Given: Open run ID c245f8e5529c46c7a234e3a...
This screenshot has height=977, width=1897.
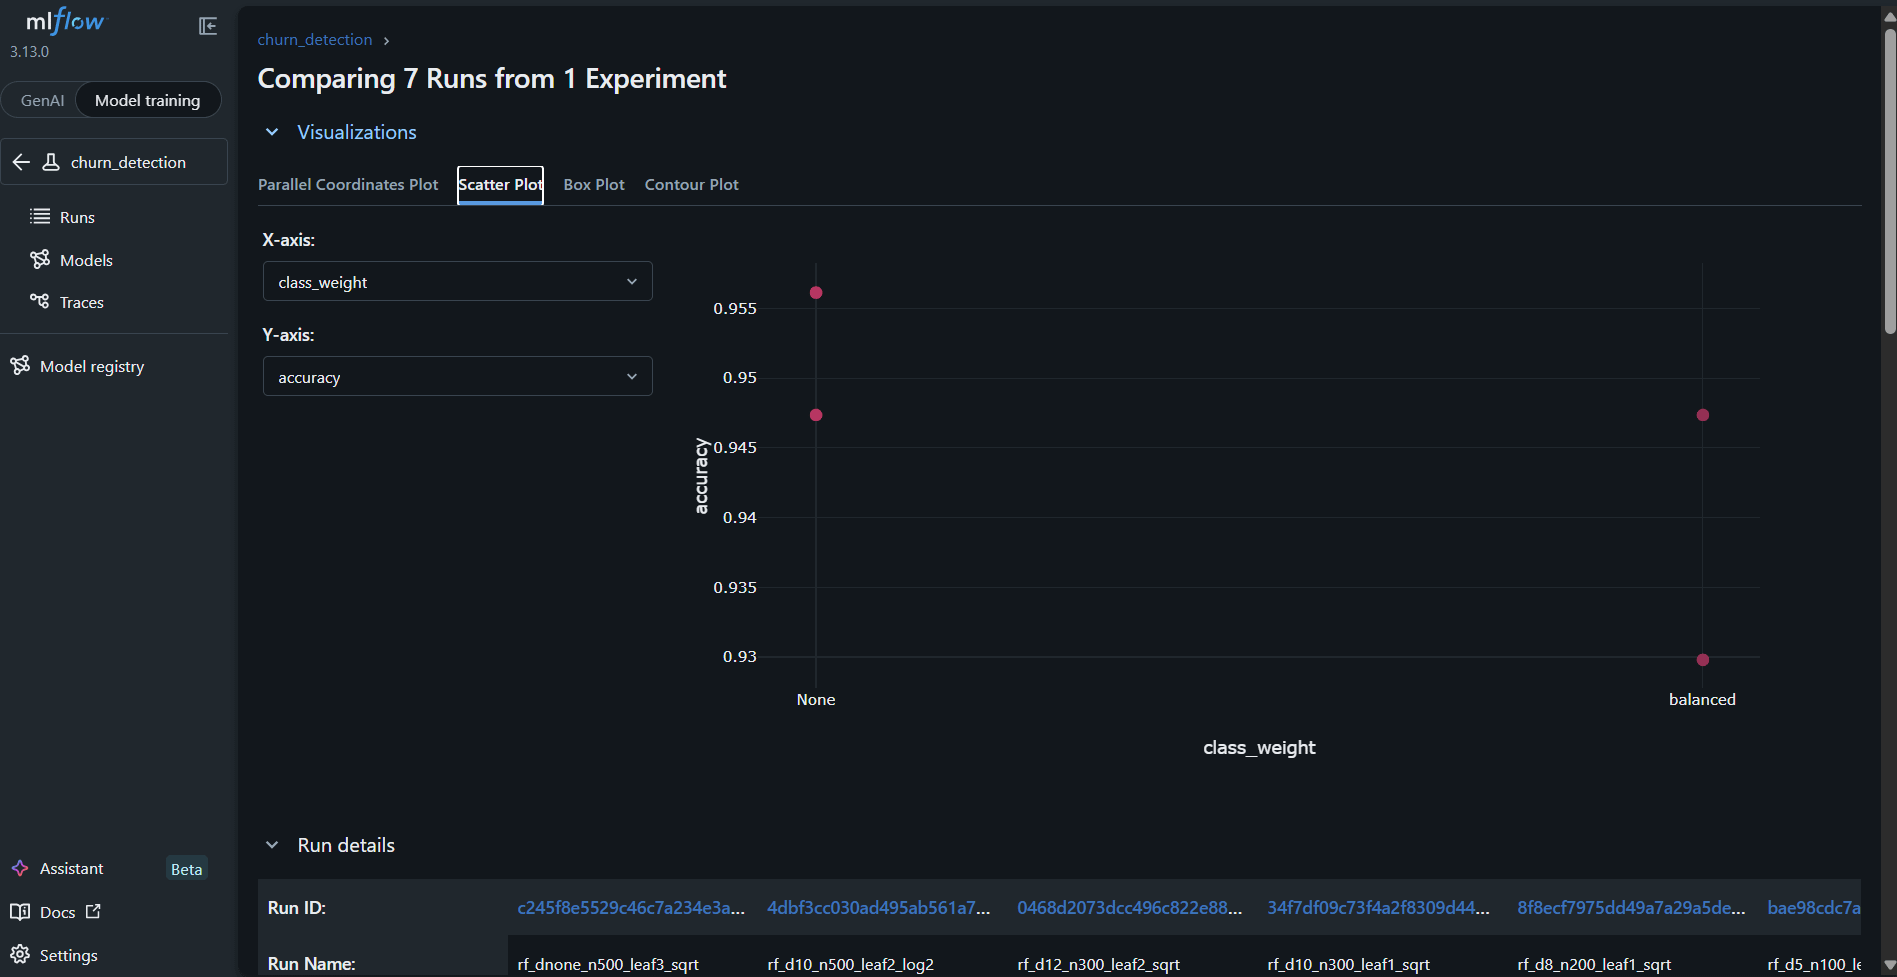Looking at the screenshot, I should point(631,907).
